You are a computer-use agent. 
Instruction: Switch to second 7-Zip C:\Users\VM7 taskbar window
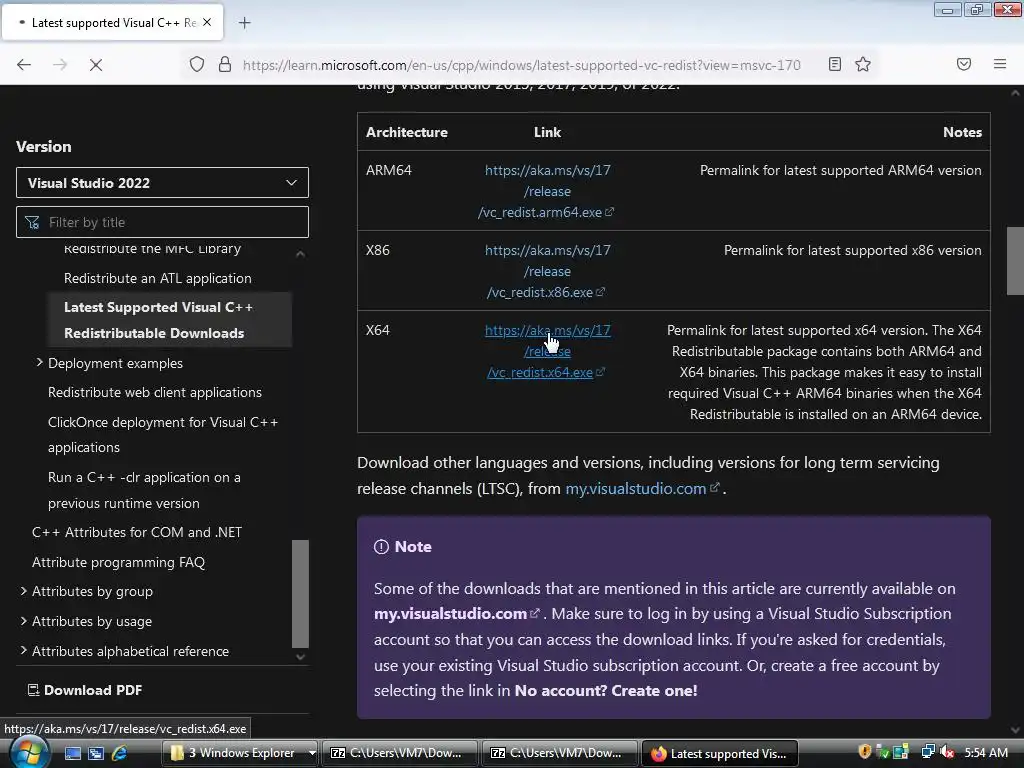pyautogui.click(x=559, y=753)
